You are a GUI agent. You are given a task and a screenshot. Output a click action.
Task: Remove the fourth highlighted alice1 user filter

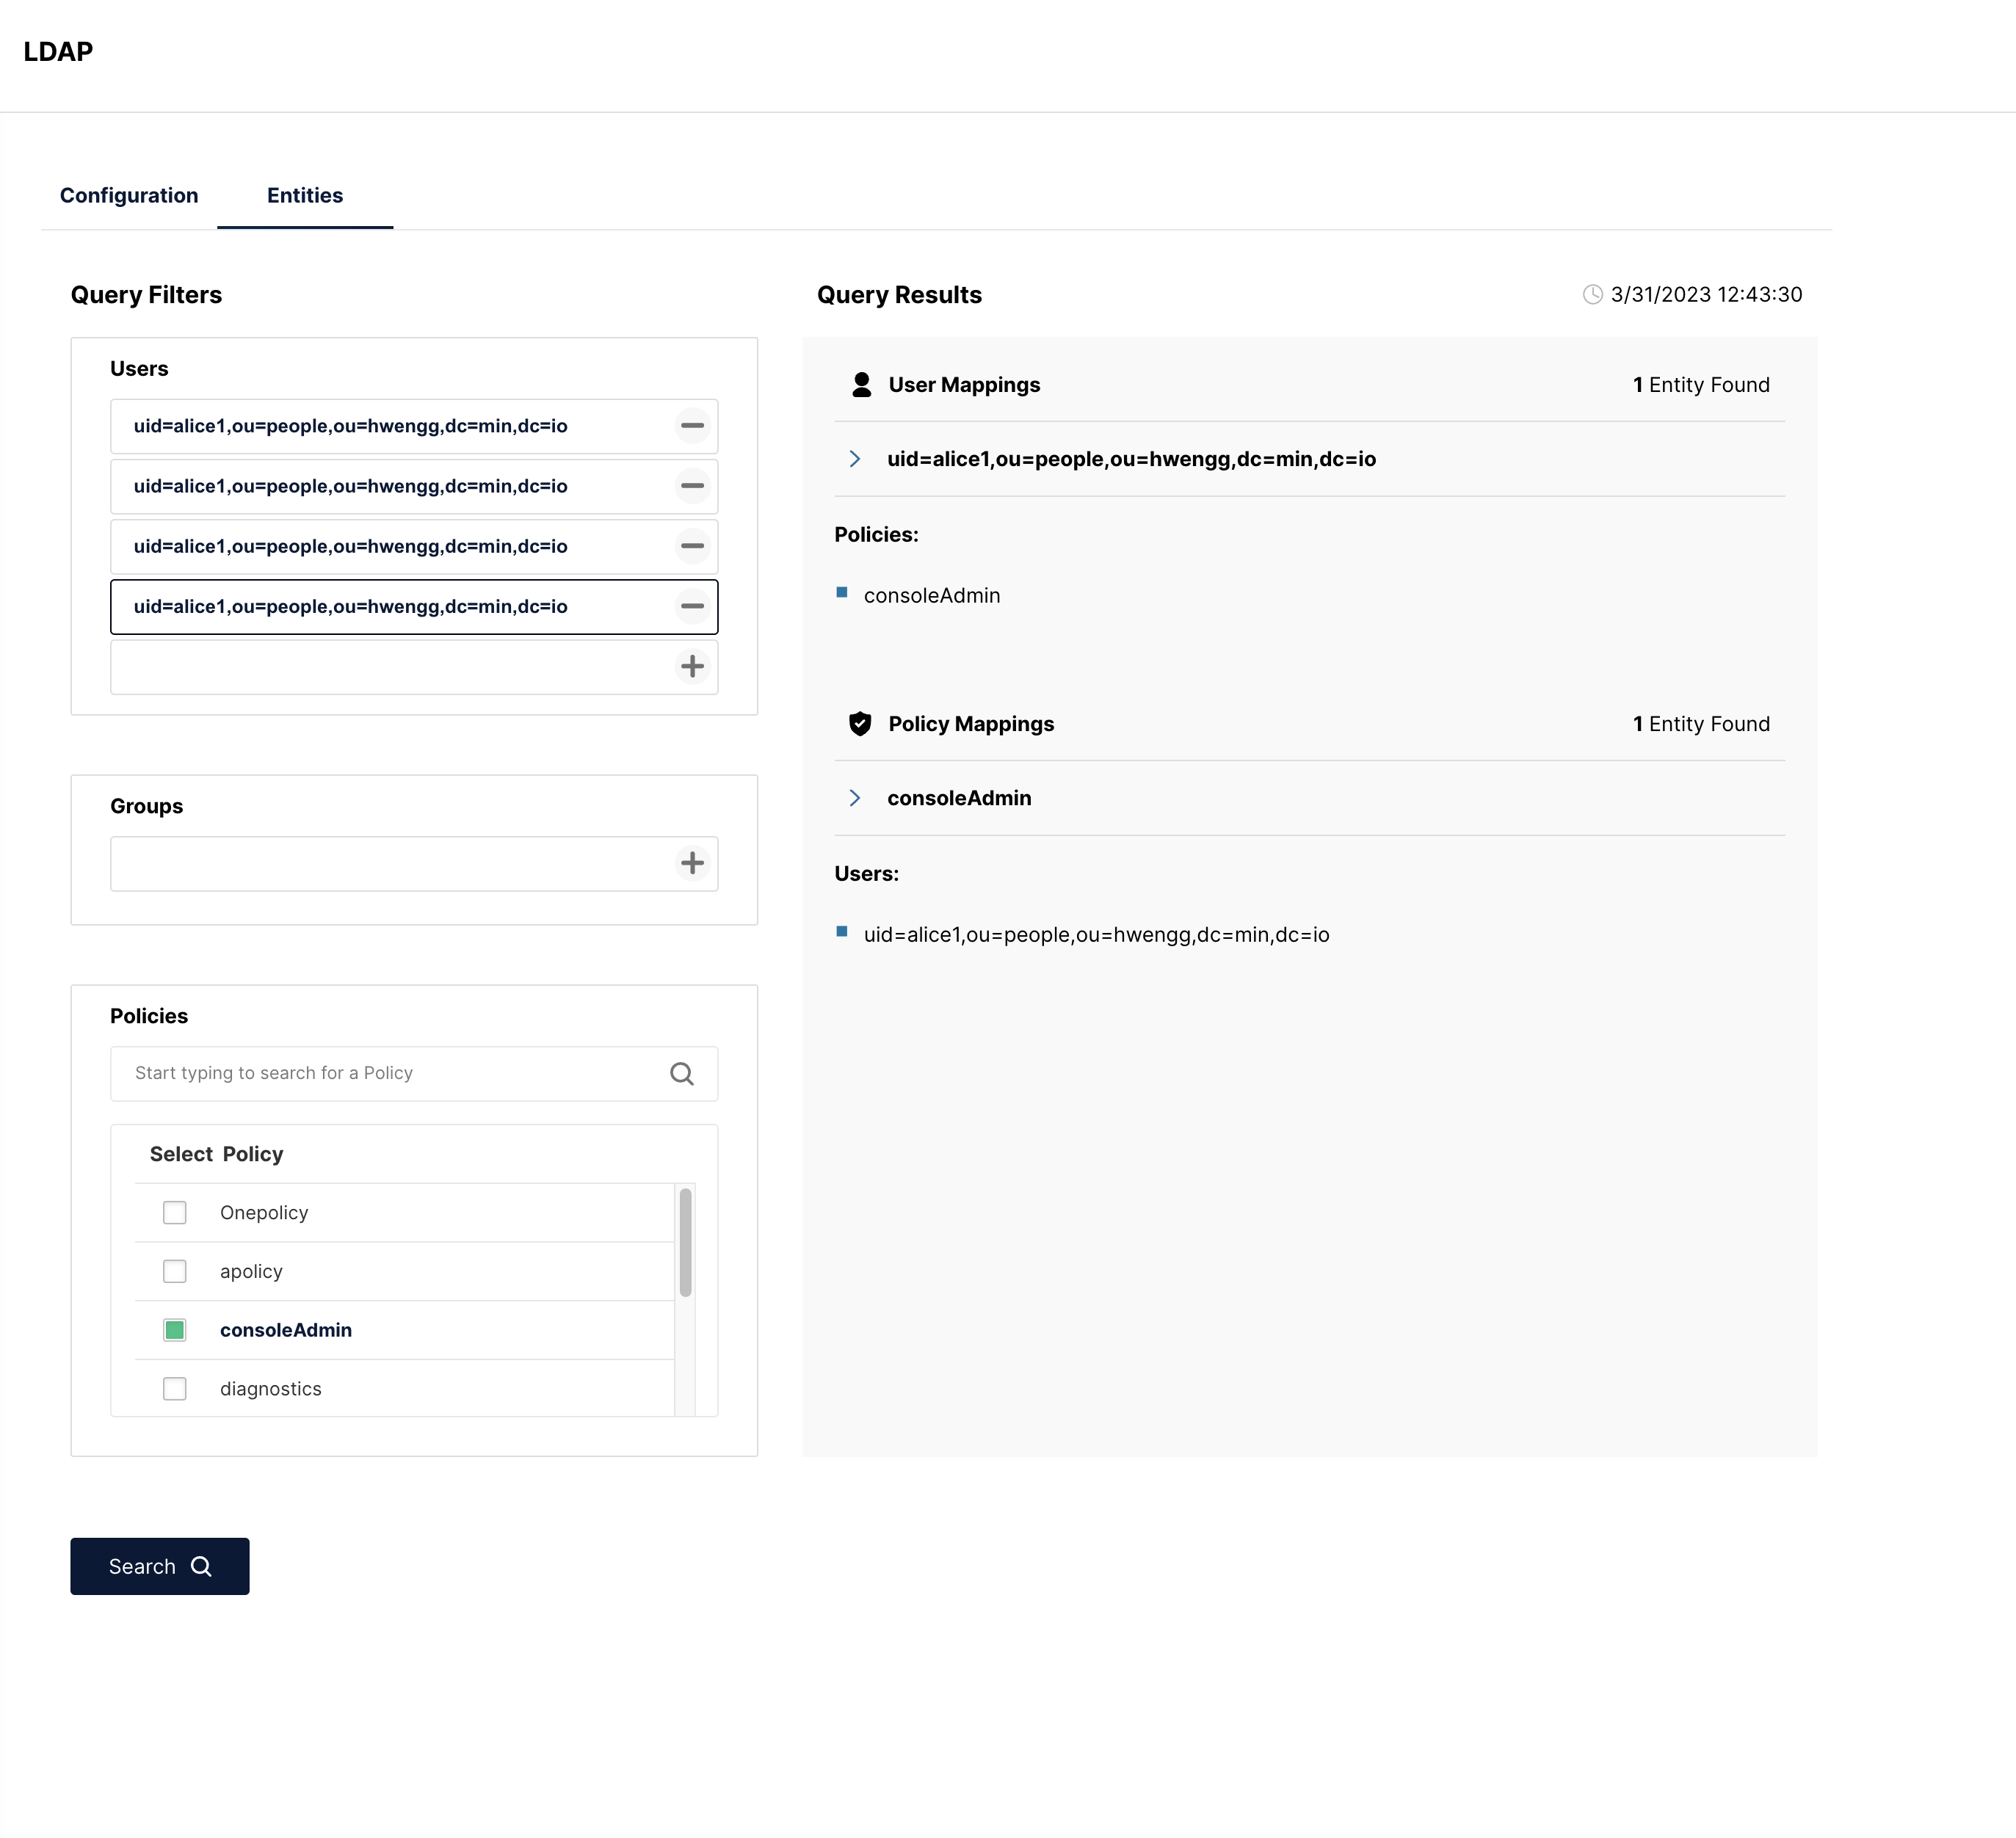pyautogui.click(x=692, y=606)
